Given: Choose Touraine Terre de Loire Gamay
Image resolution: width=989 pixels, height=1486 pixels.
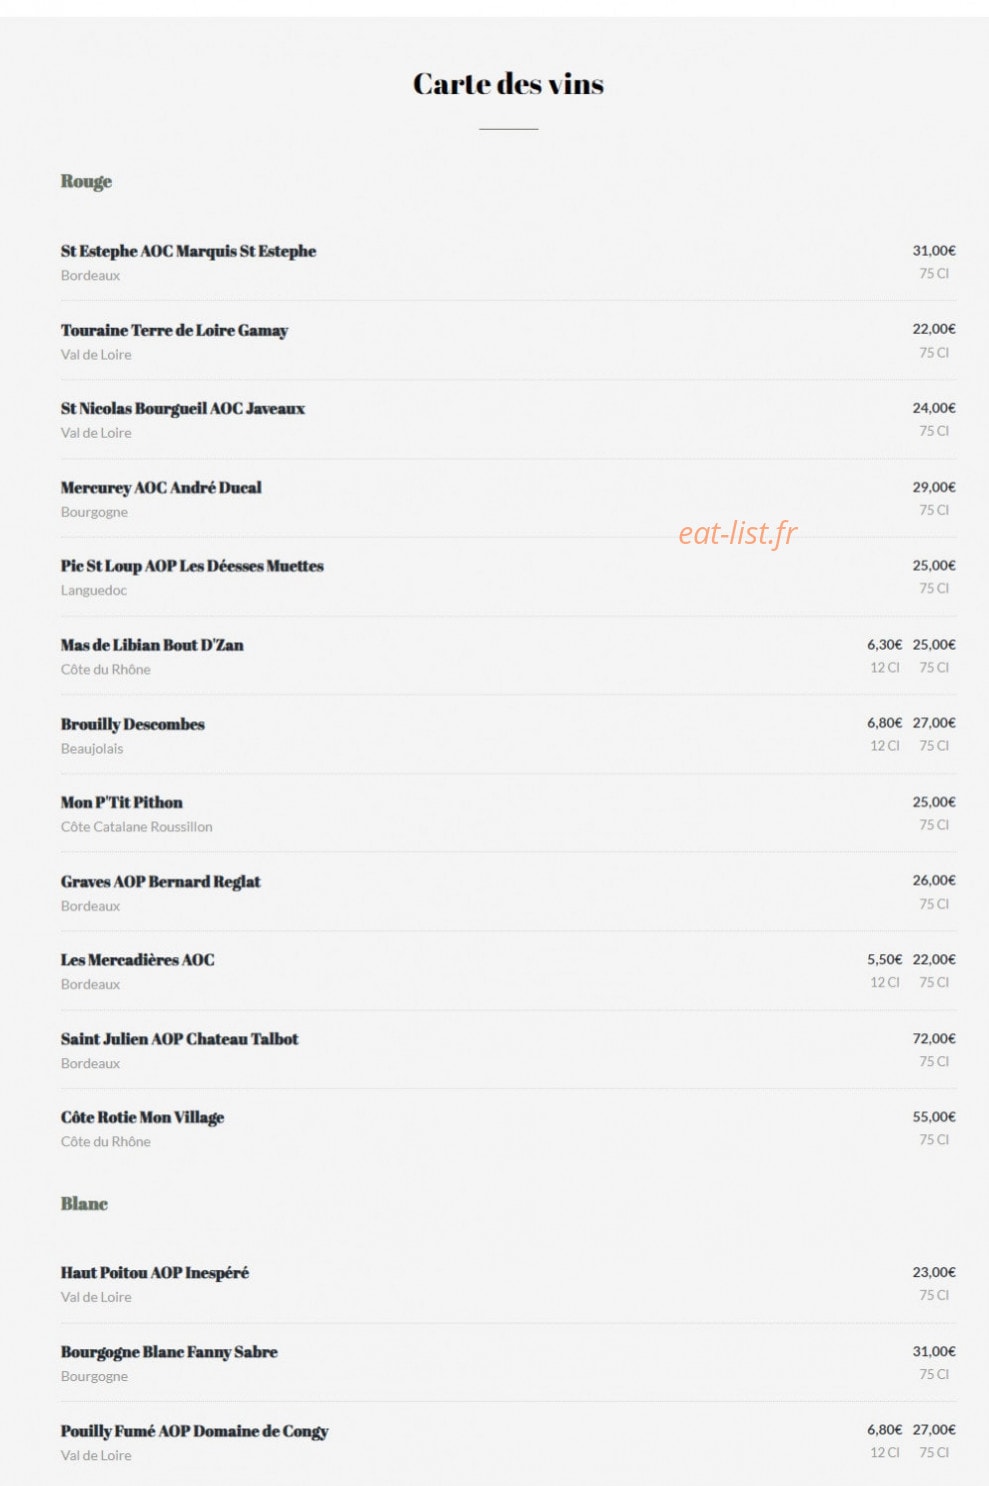Looking at the screenshot, I should tap(174, 330).
